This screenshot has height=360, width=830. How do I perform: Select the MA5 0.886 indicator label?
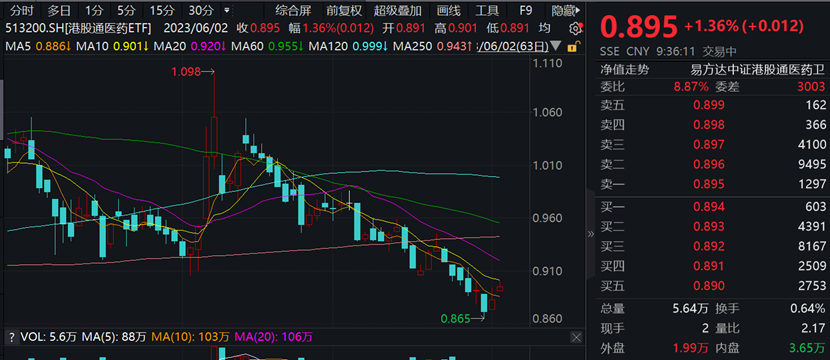[x=38, y=47]
